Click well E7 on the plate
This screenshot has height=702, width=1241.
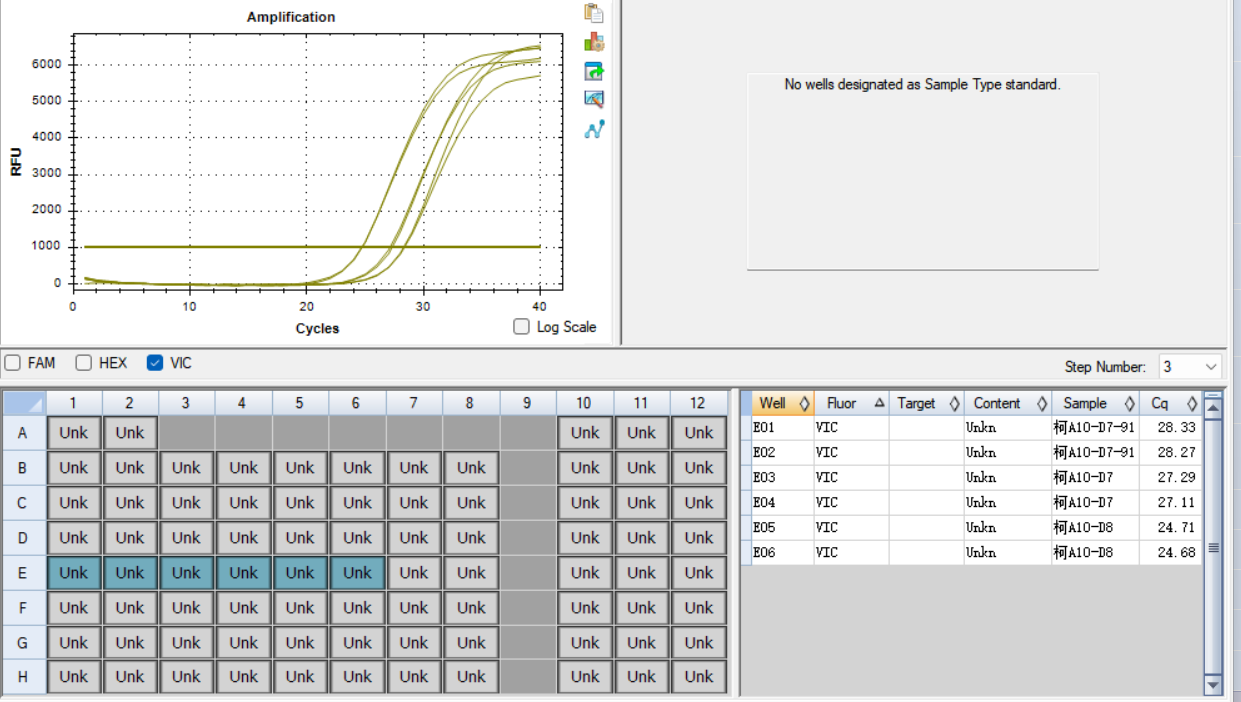pos(414,573)
